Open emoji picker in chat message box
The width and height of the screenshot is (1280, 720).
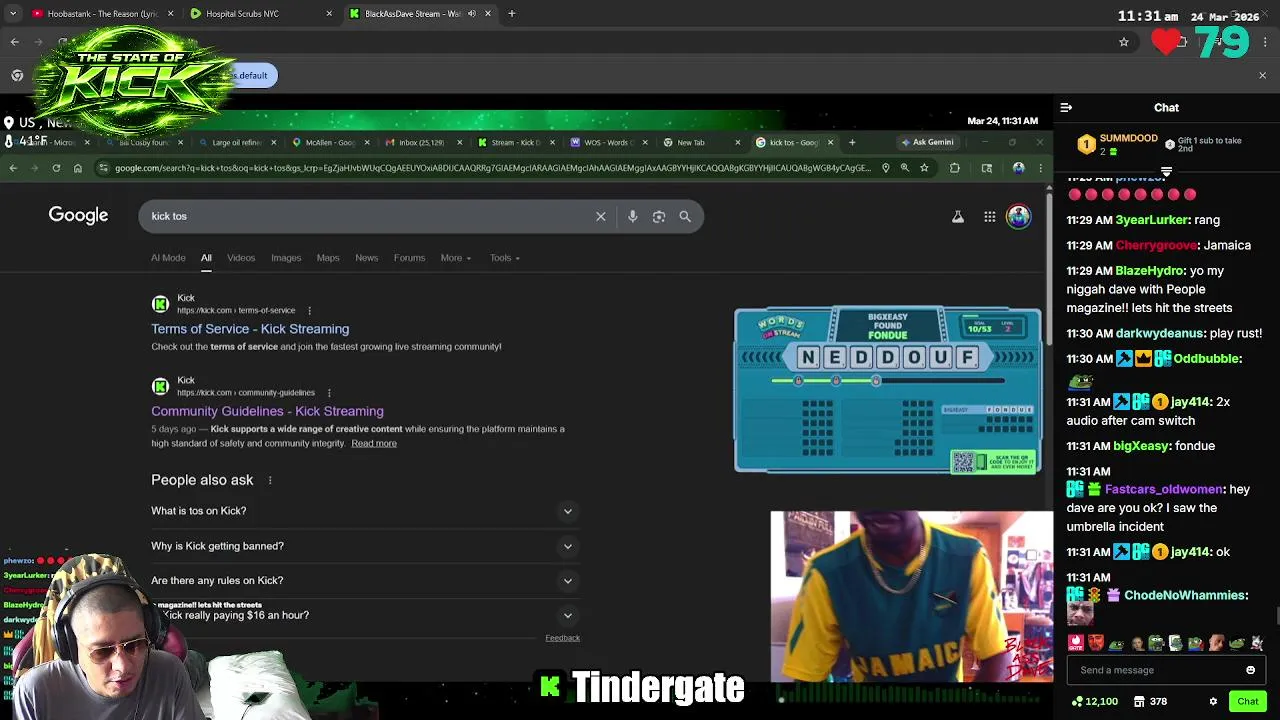1250,670
